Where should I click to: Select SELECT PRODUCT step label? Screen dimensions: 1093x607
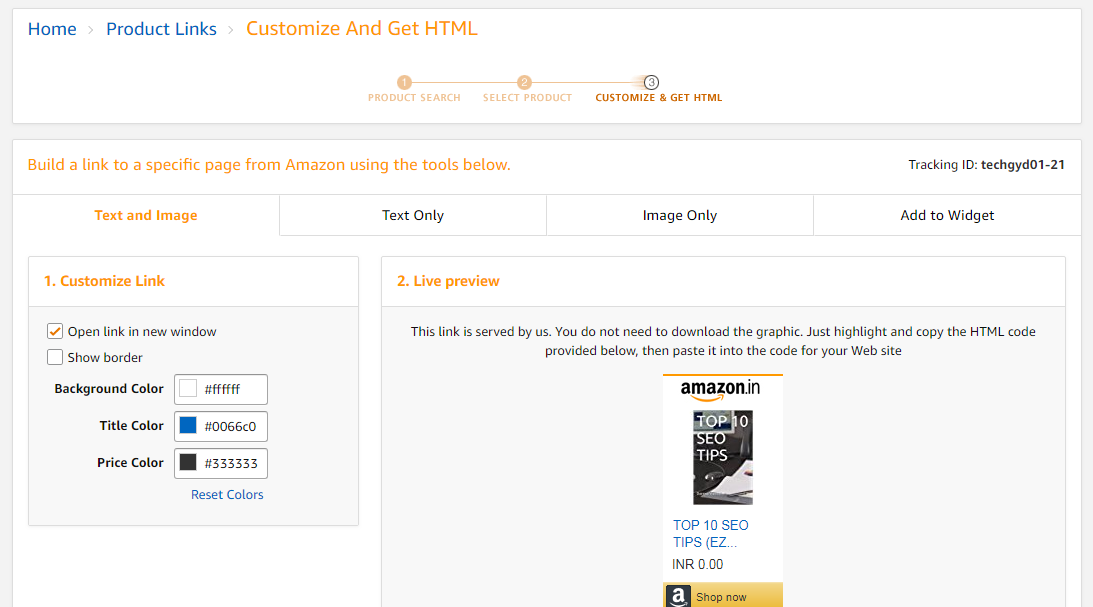coord(528,98)
